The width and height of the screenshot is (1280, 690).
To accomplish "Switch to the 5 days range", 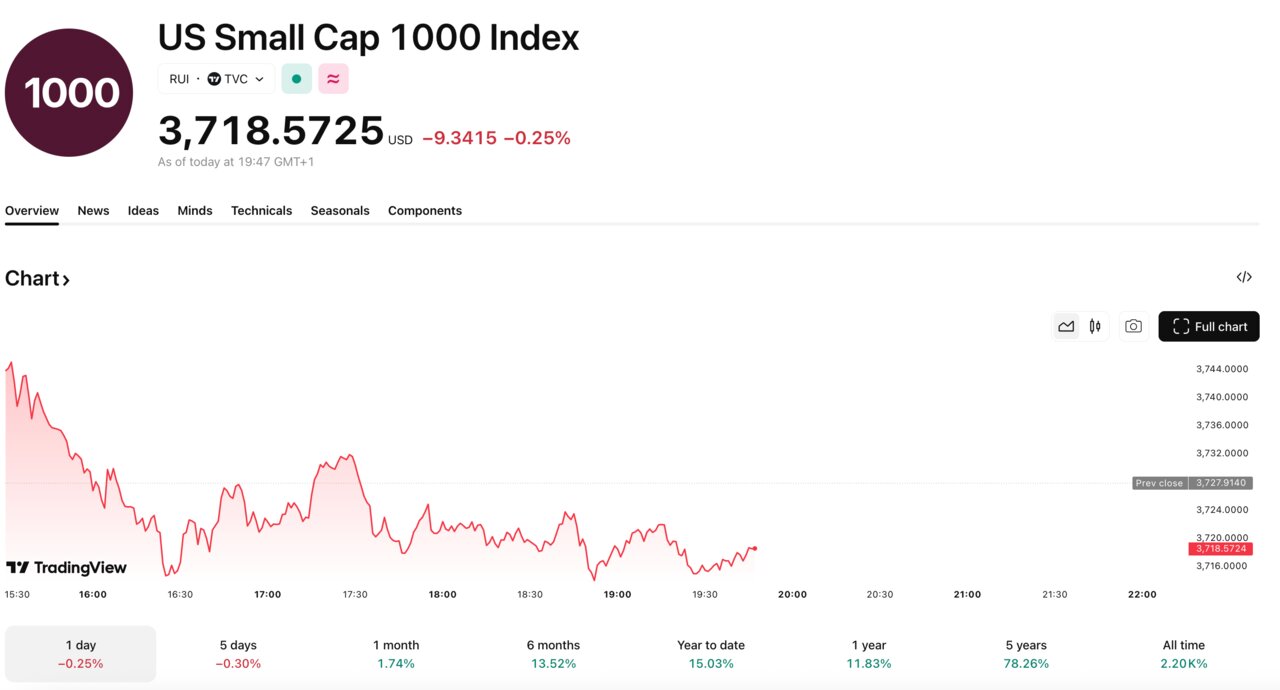I will [x=238, y=653].
